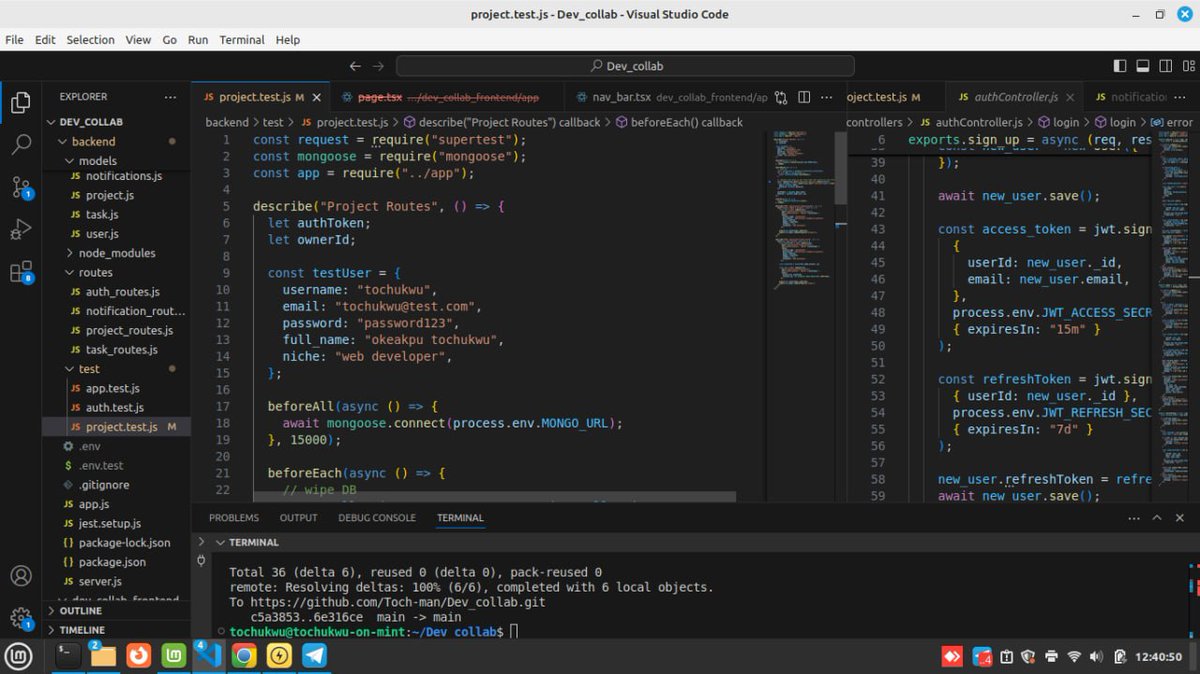The image size is (1200, 674).
Task: Open Telegram from the taskbar
Action: 314,656
